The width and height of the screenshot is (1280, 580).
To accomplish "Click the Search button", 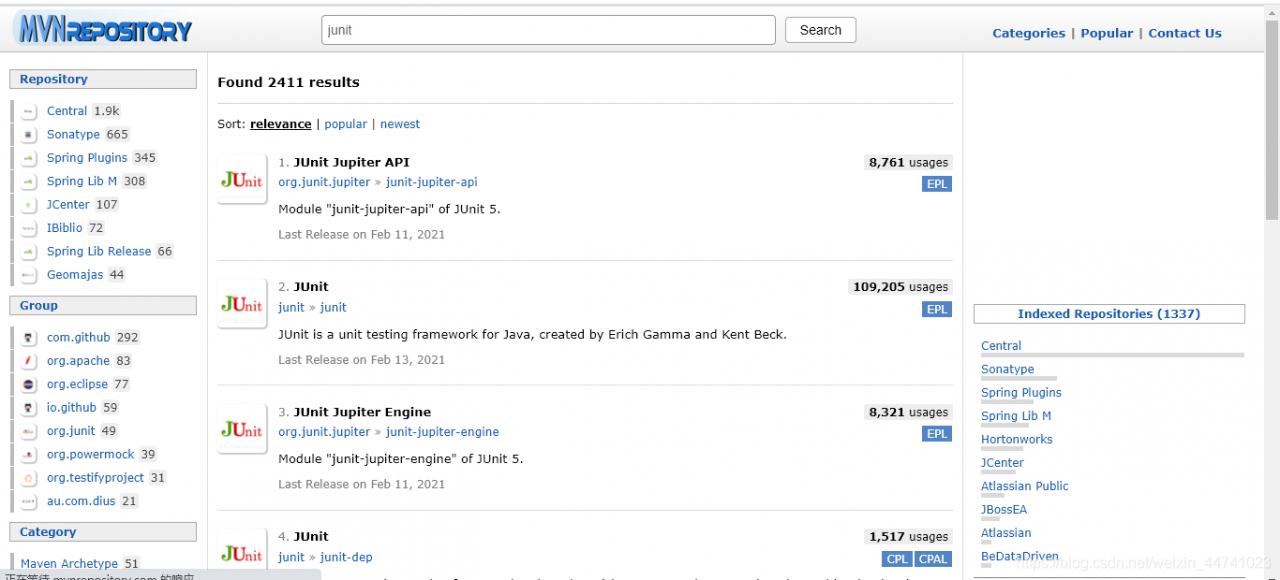I will 820,30.
